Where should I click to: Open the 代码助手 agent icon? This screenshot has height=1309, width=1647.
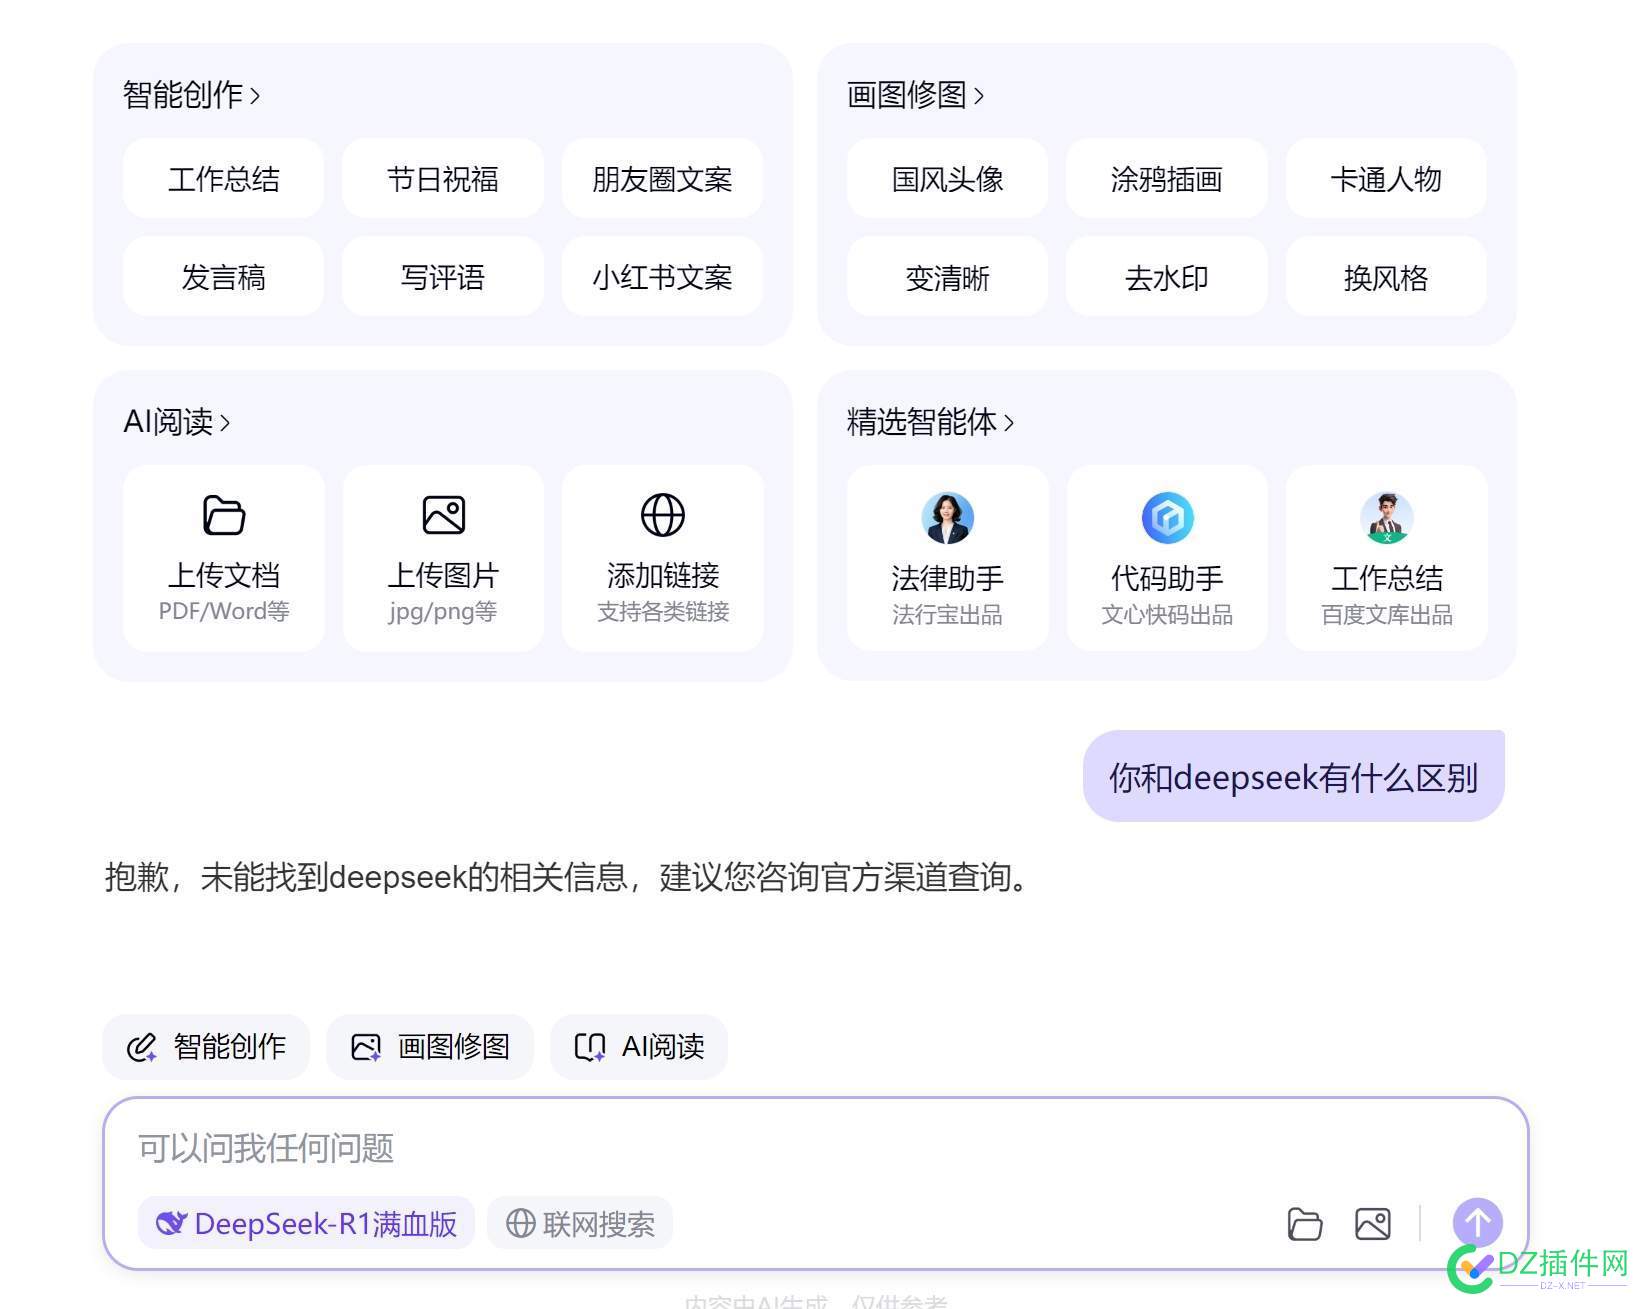tap(1167, 518)
